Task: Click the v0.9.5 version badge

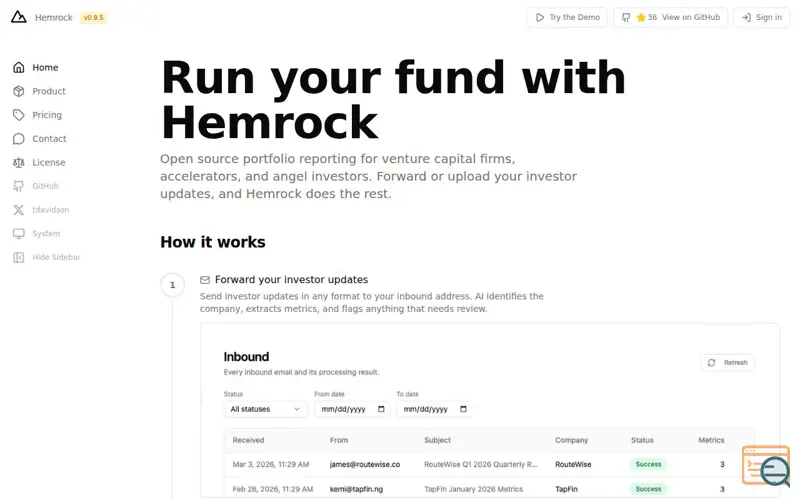Action: pos(93,17)
